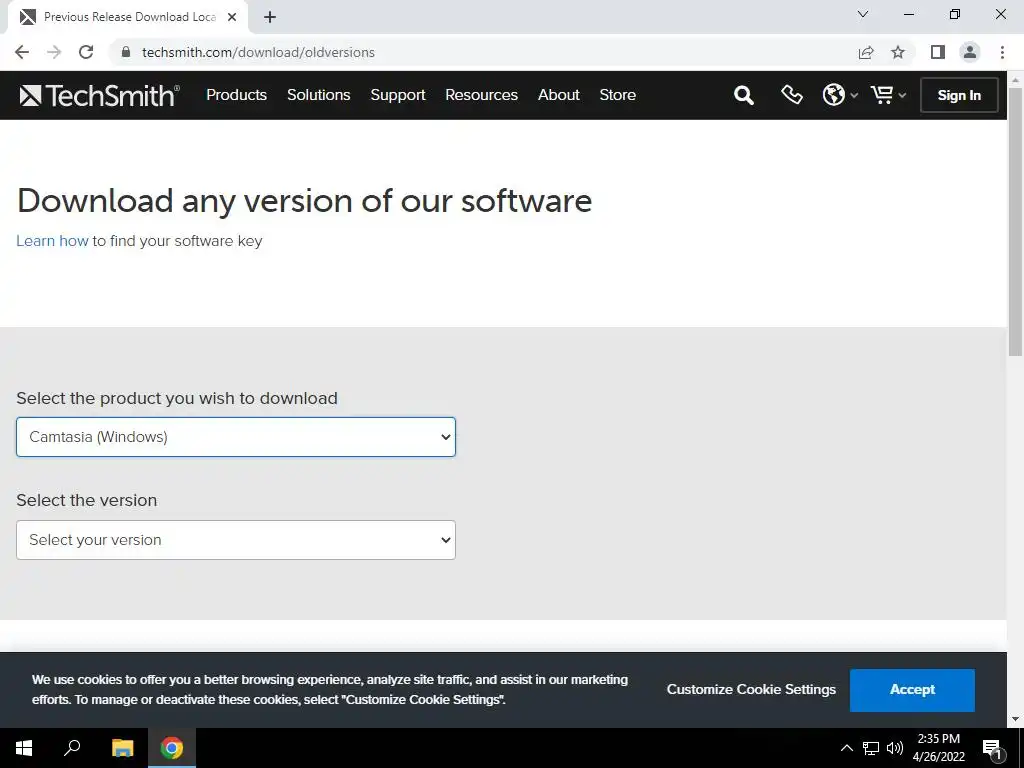The image size is (1024, 768).
Task: Click the page vertical scrollbar thumb
Action: point(1015,222)
